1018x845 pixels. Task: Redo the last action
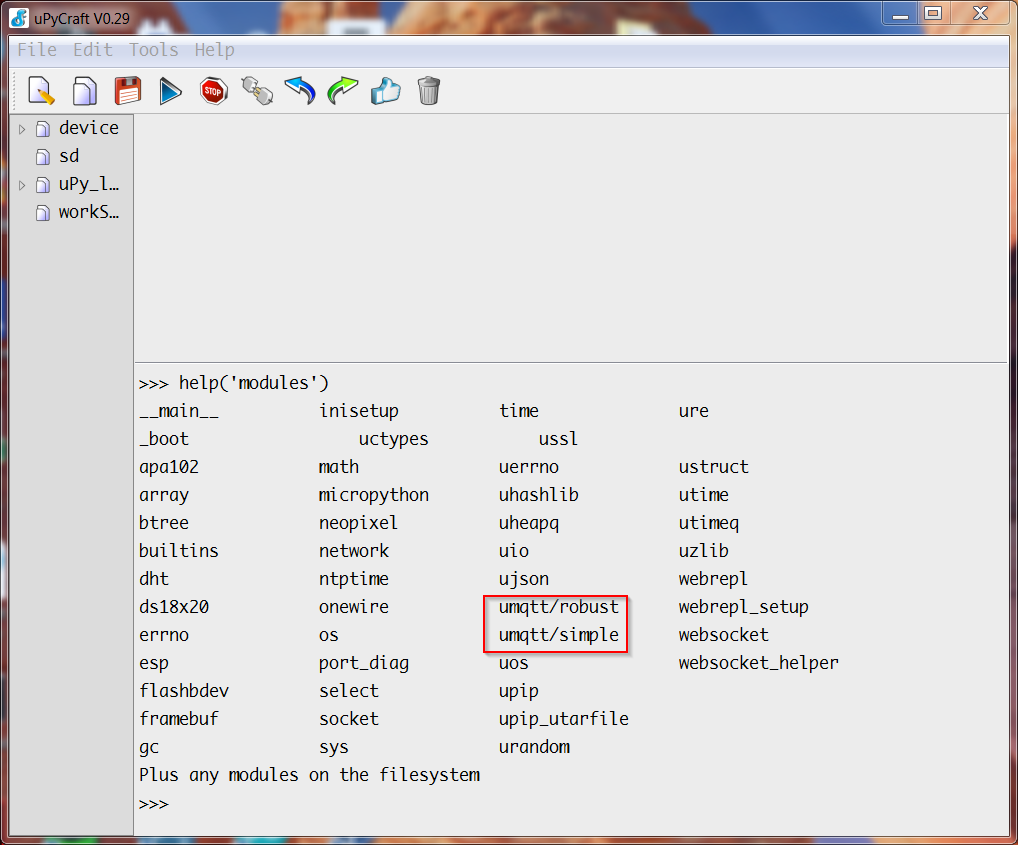(x=342, y=90)
